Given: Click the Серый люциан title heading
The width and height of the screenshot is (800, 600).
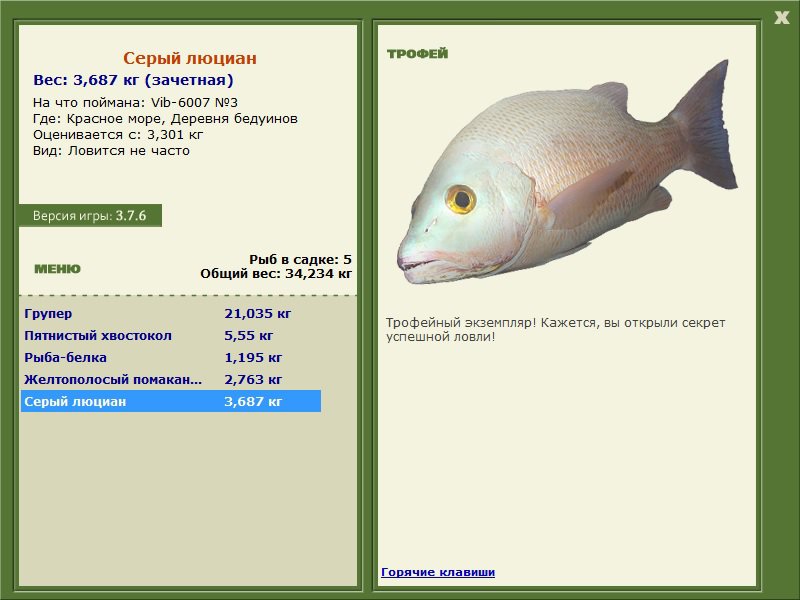Looking at the screenshot, I should point(190,58).
